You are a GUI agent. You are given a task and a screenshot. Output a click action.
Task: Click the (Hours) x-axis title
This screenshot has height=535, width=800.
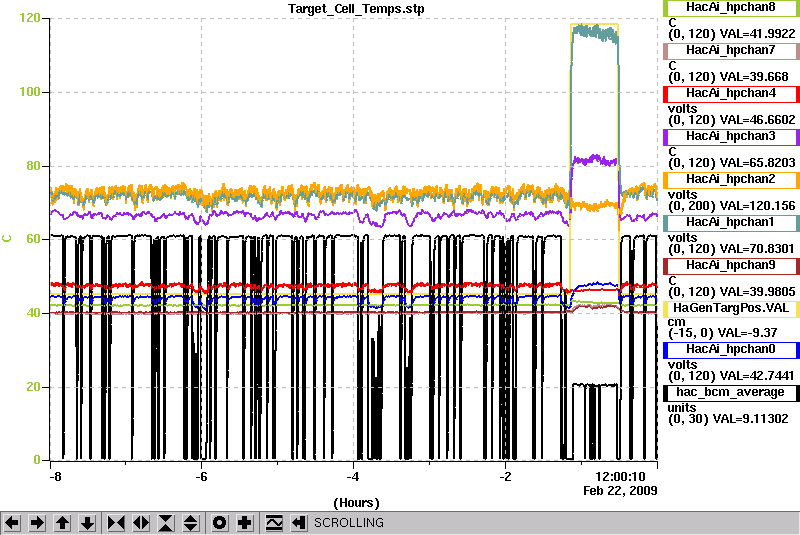(x=356, y=503)
